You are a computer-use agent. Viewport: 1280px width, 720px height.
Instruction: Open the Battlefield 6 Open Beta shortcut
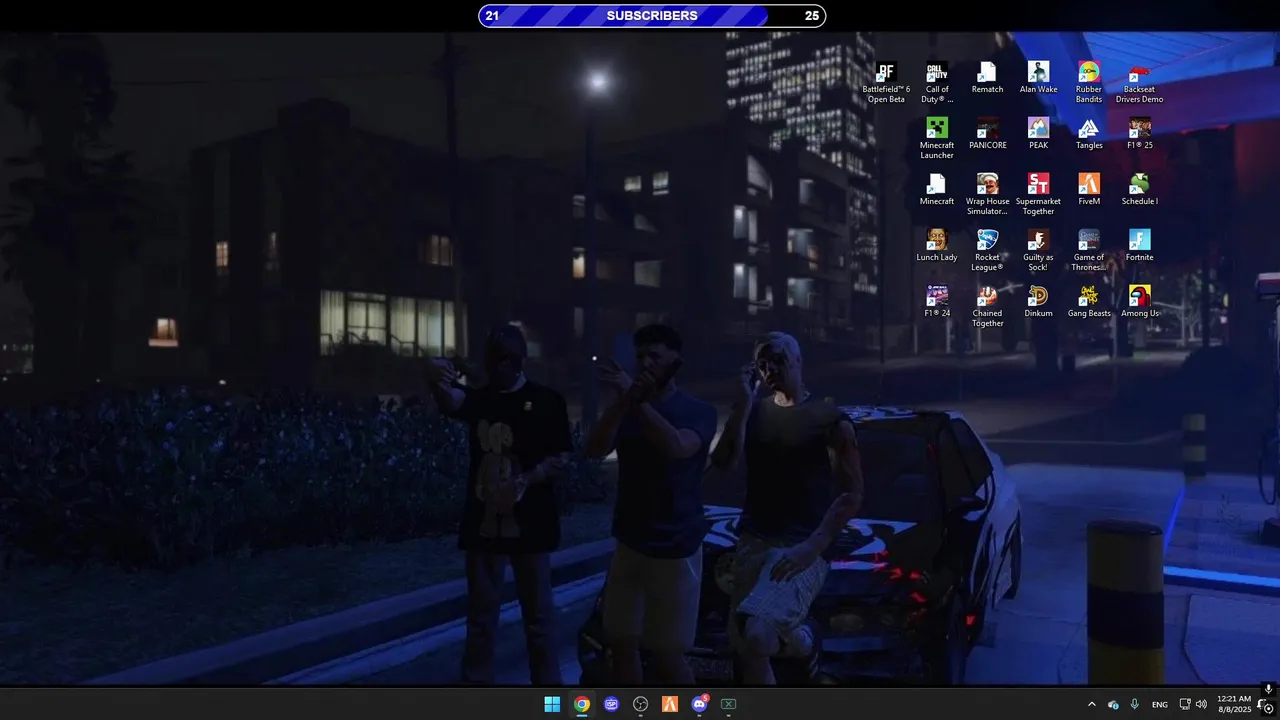[886, 82]
